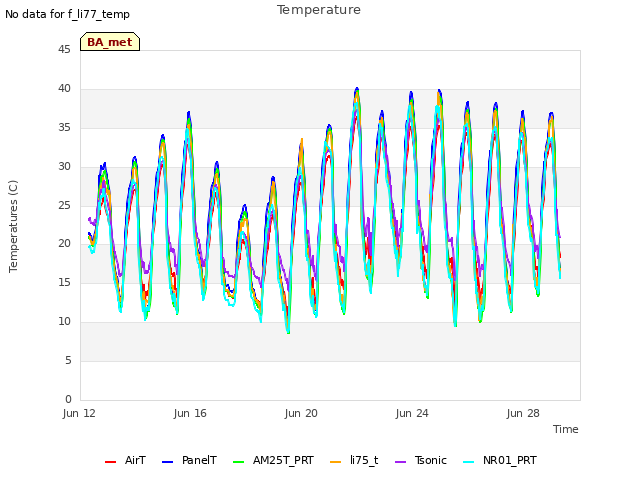Screen dimensions: 640x480
Task: Toggle the PanelT legend entry
Action: [189, 460]
